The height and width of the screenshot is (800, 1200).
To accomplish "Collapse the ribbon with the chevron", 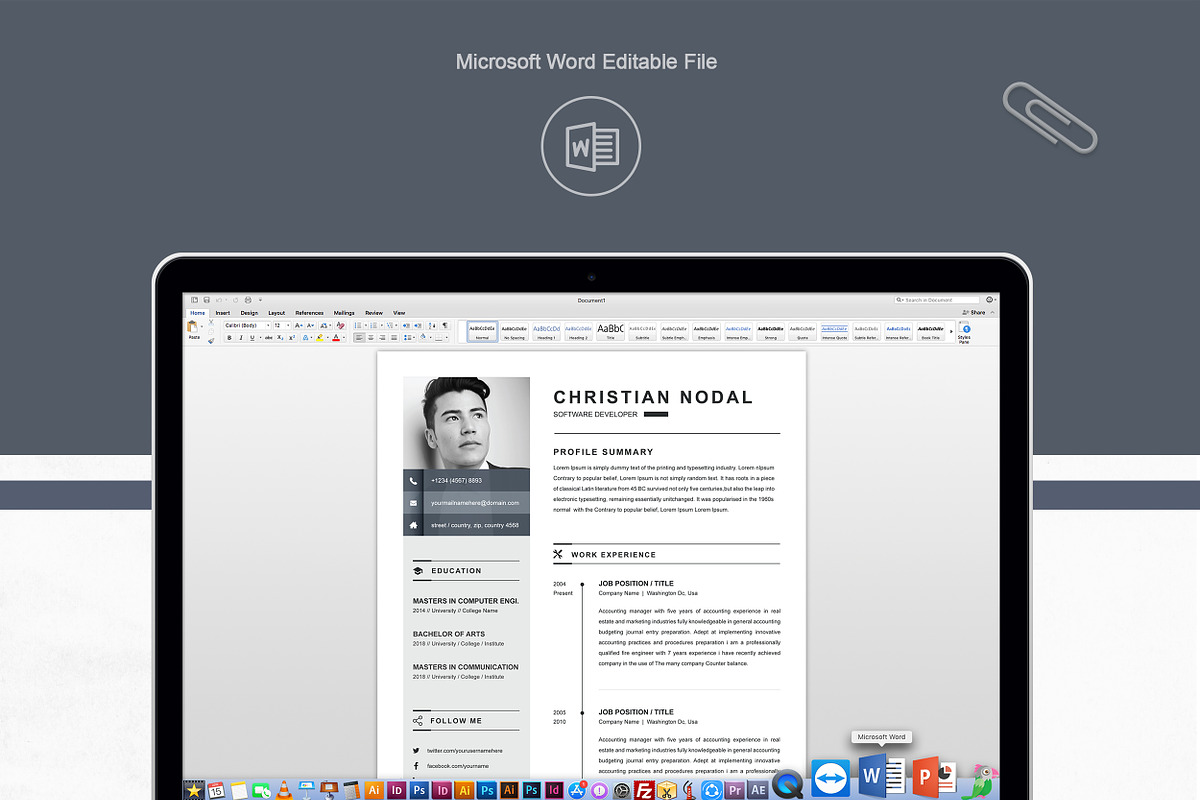I will 993,312.
